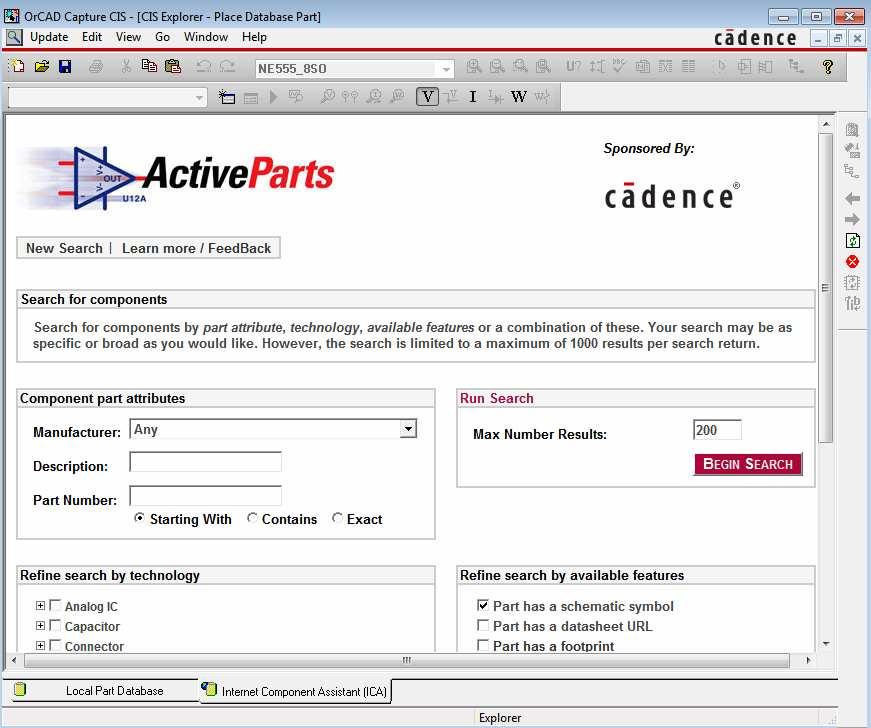The height and width of the screenshot is (728, 871).
Task: Click the Undo arrow icon
Action: point(203,67)
